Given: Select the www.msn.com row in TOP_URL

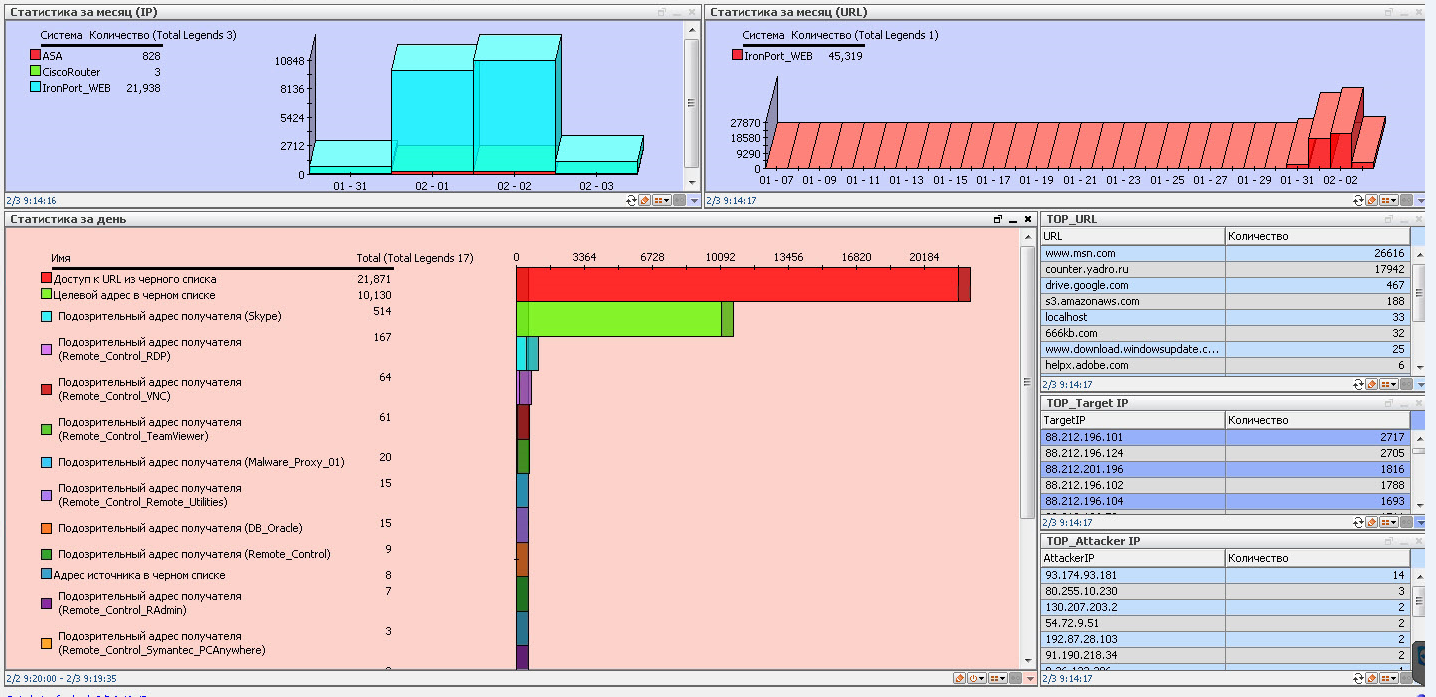Looking at the screenshot, I should [1132, 253].
